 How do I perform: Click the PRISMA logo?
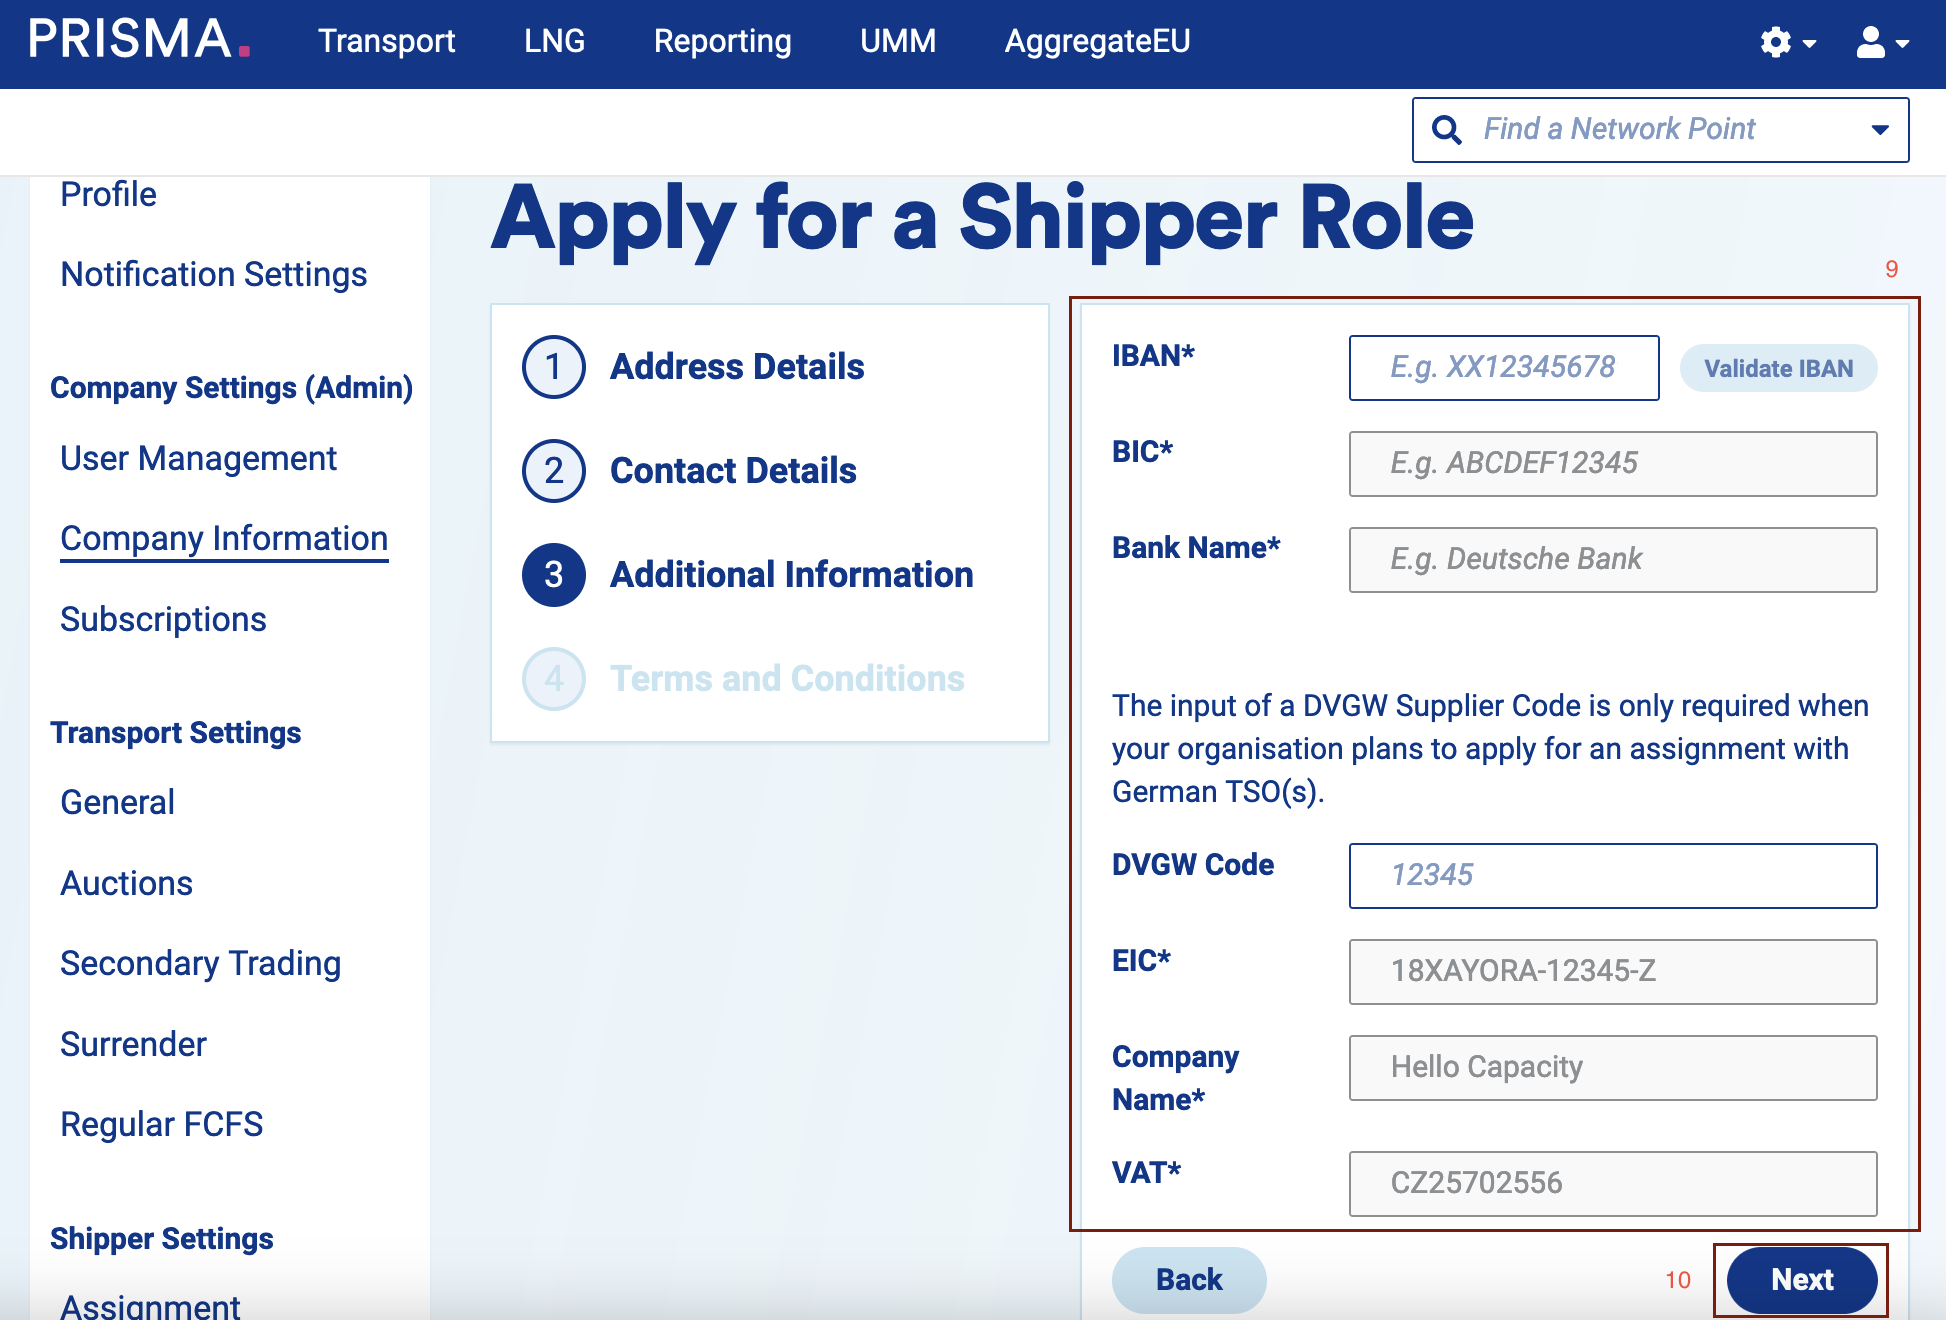point(138,40)
